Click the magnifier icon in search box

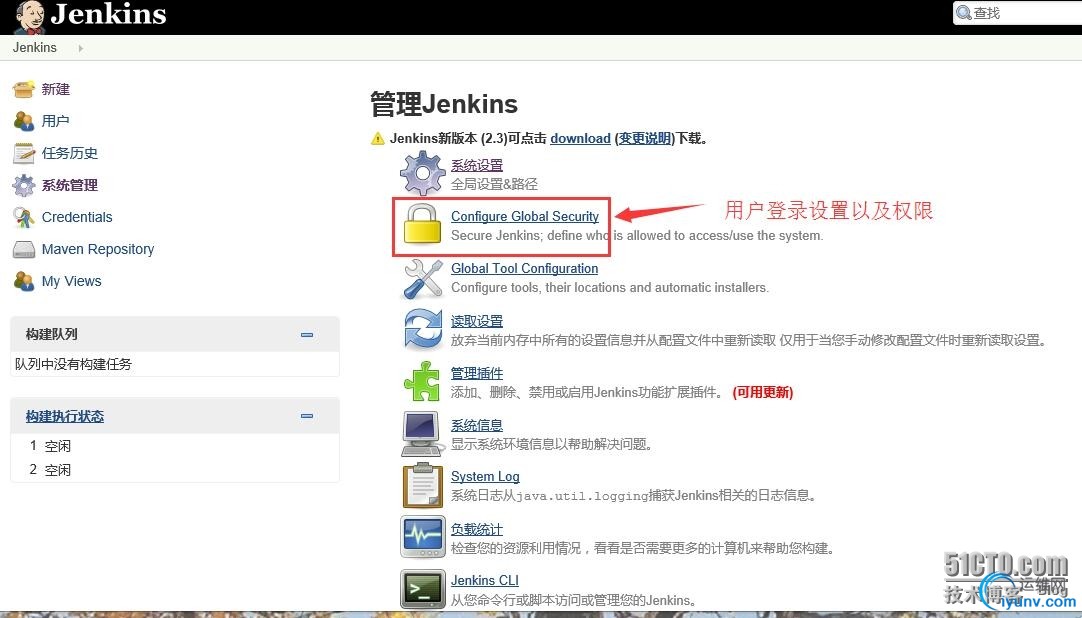(964, 13)
